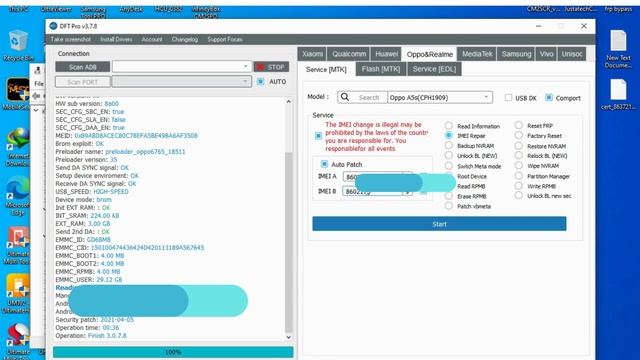
Task: Switch to the Huawei tab
Action: click(x=386, y=54)
